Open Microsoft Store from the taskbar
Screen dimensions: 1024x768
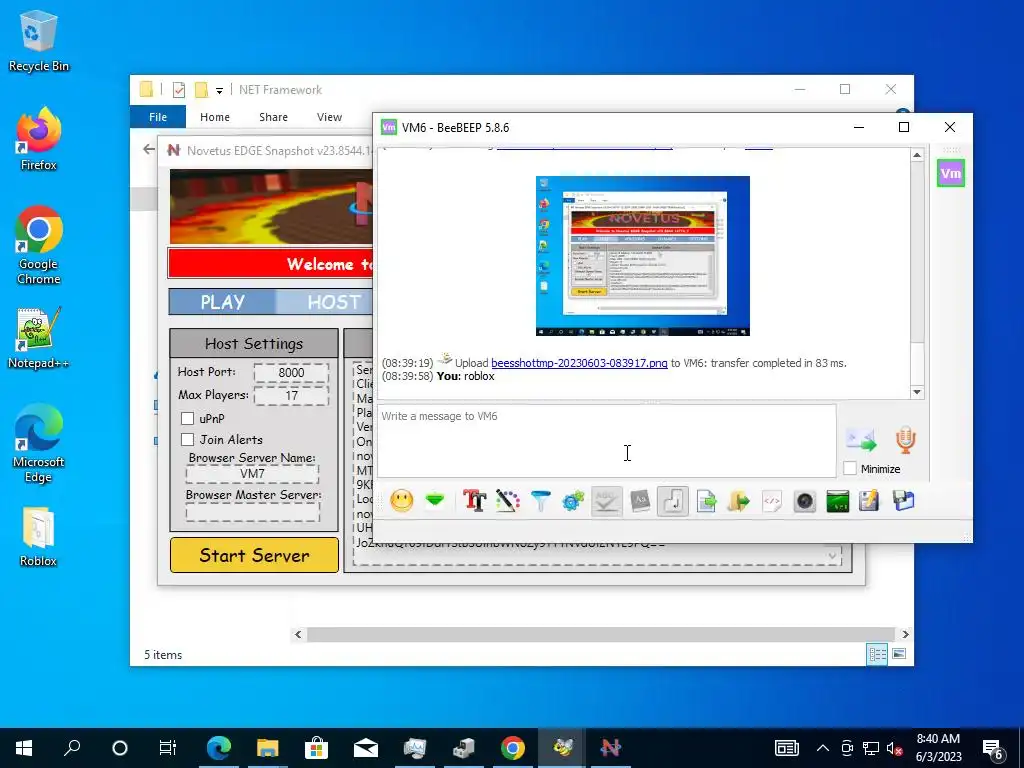316,748
